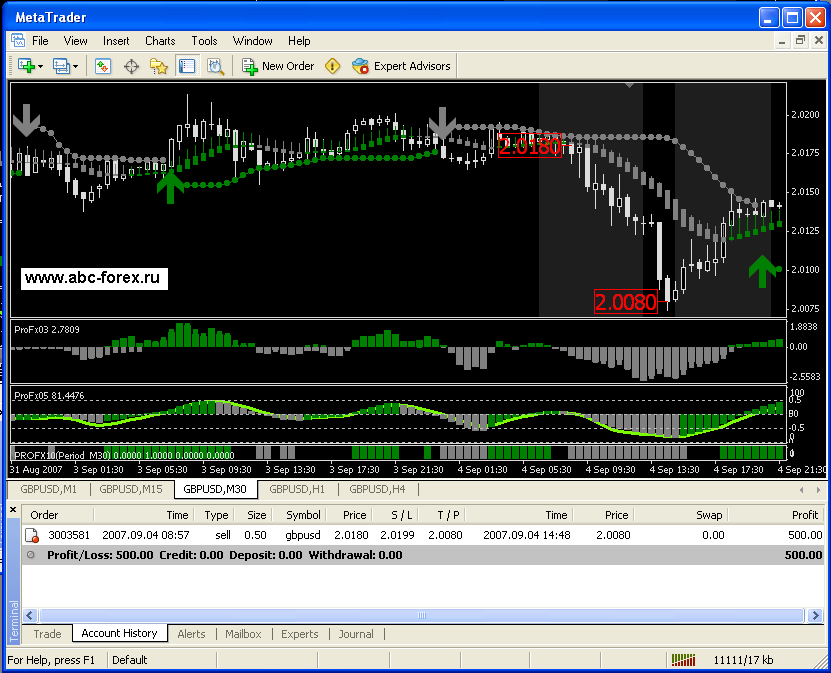Open the Help menu
This screenshot has width=831, height=673.
[x=299, y=41]
